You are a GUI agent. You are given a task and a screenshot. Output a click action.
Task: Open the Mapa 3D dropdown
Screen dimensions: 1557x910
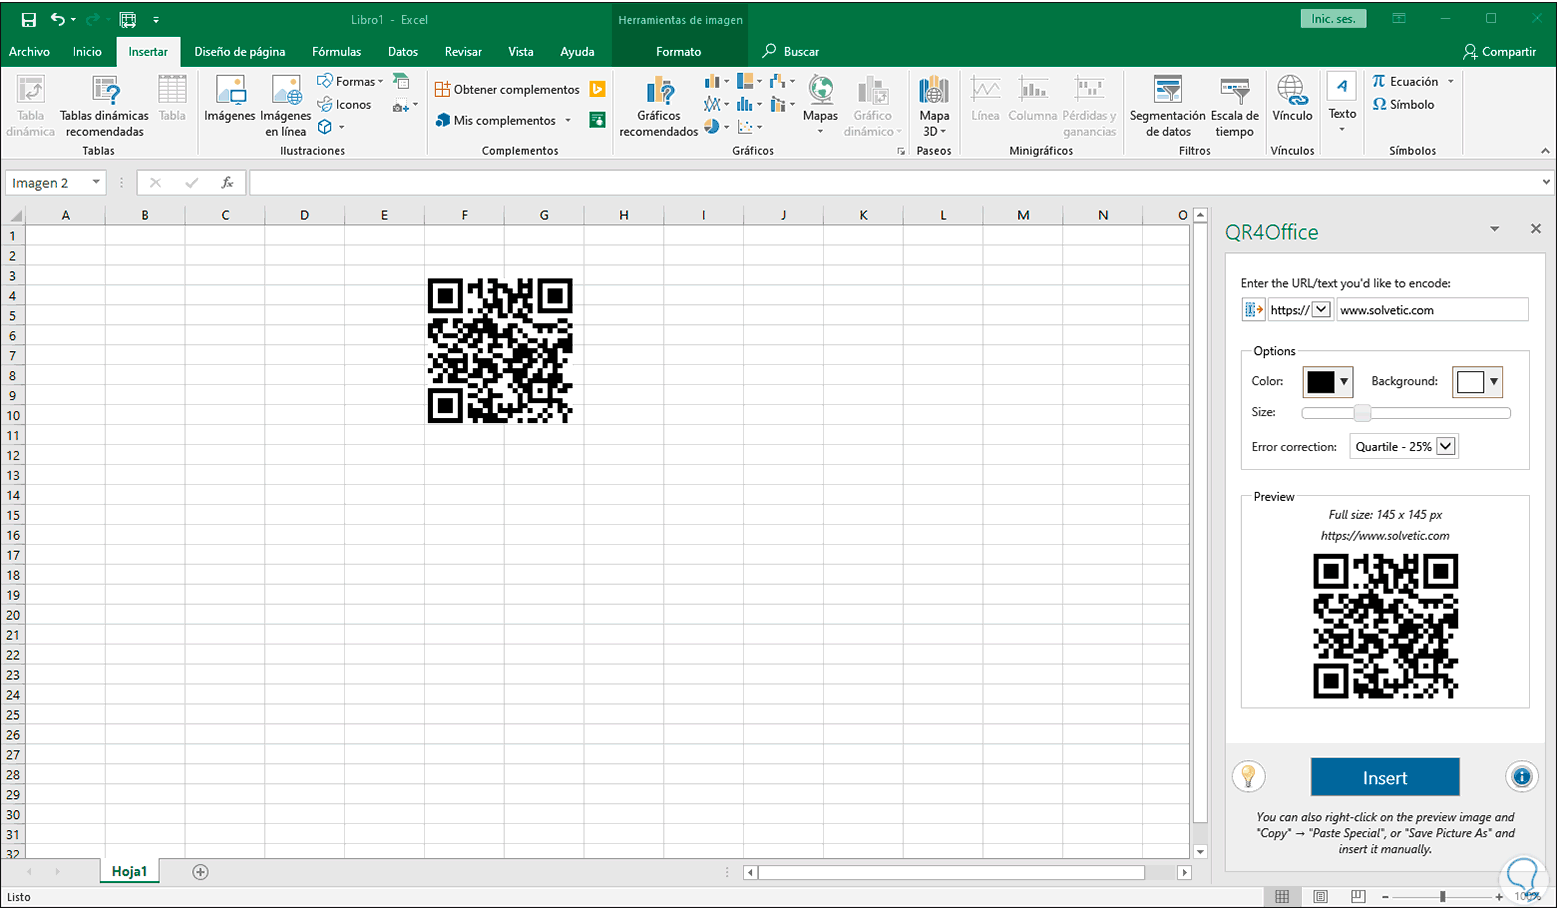point(943,132)
